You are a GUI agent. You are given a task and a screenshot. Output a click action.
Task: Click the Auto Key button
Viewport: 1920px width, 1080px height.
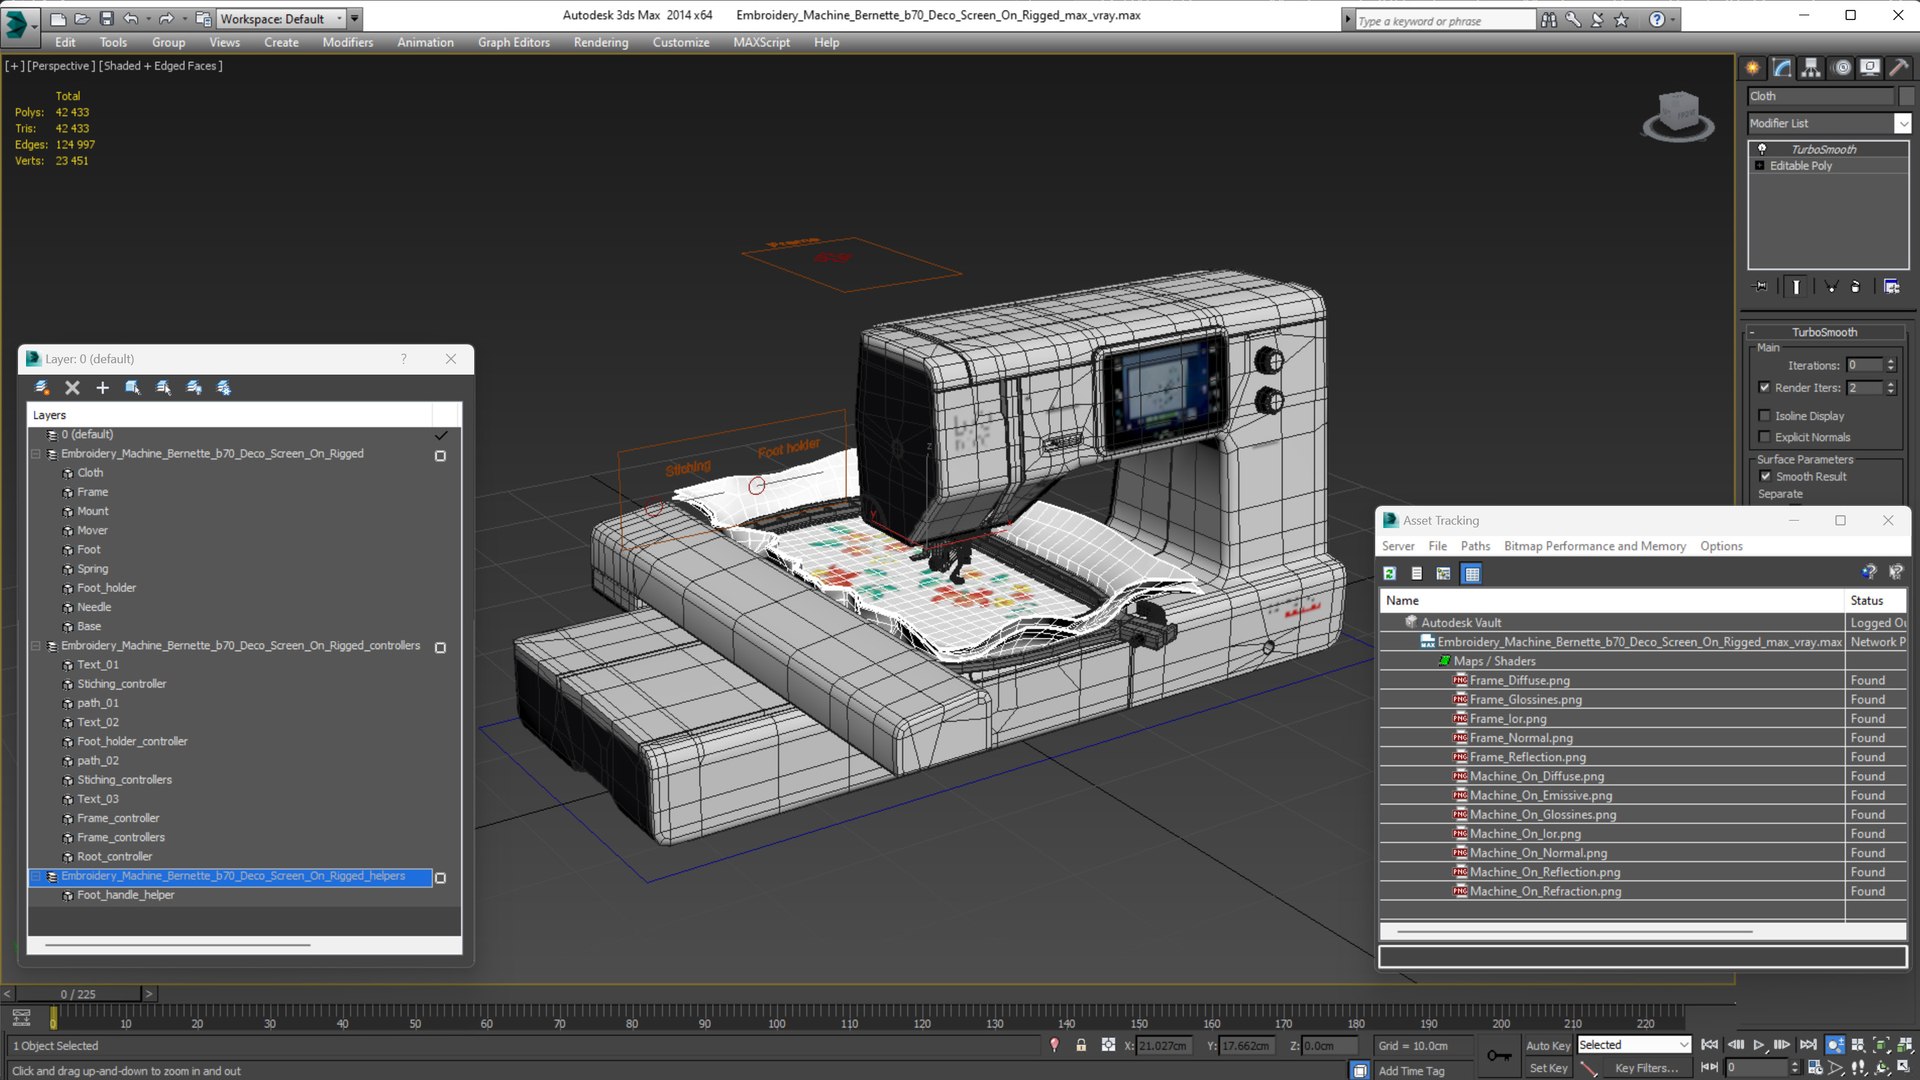tap(1547, 1046)
